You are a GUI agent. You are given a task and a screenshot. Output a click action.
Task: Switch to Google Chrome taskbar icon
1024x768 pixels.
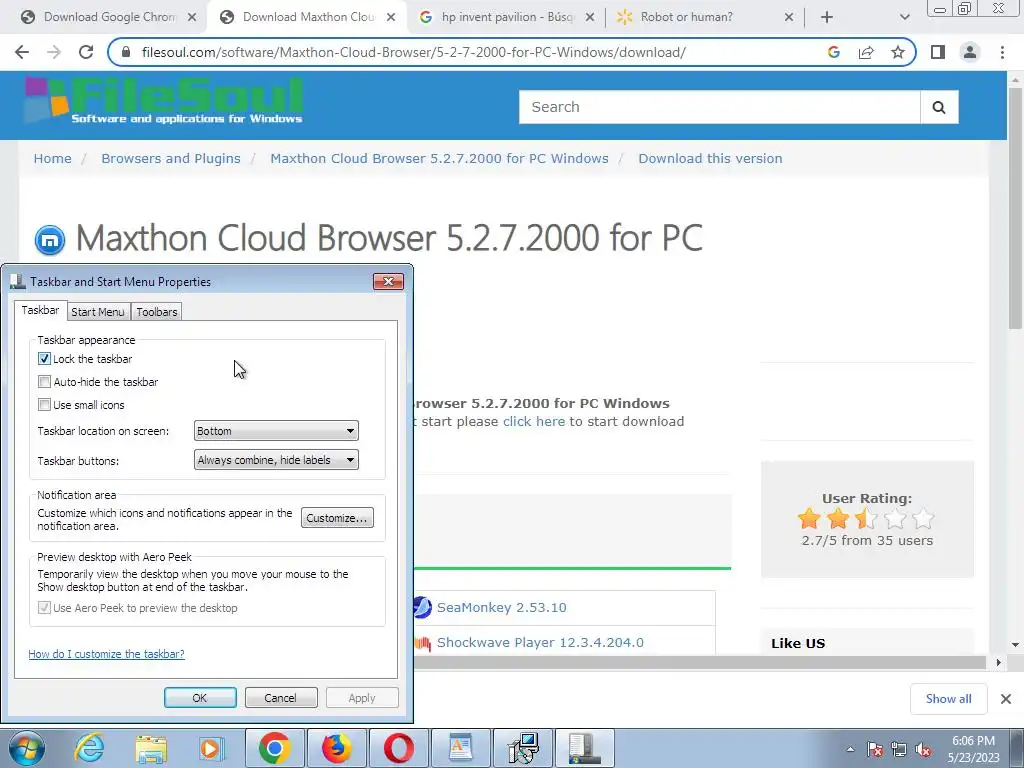pyautogui.click(x=274, y=748)
